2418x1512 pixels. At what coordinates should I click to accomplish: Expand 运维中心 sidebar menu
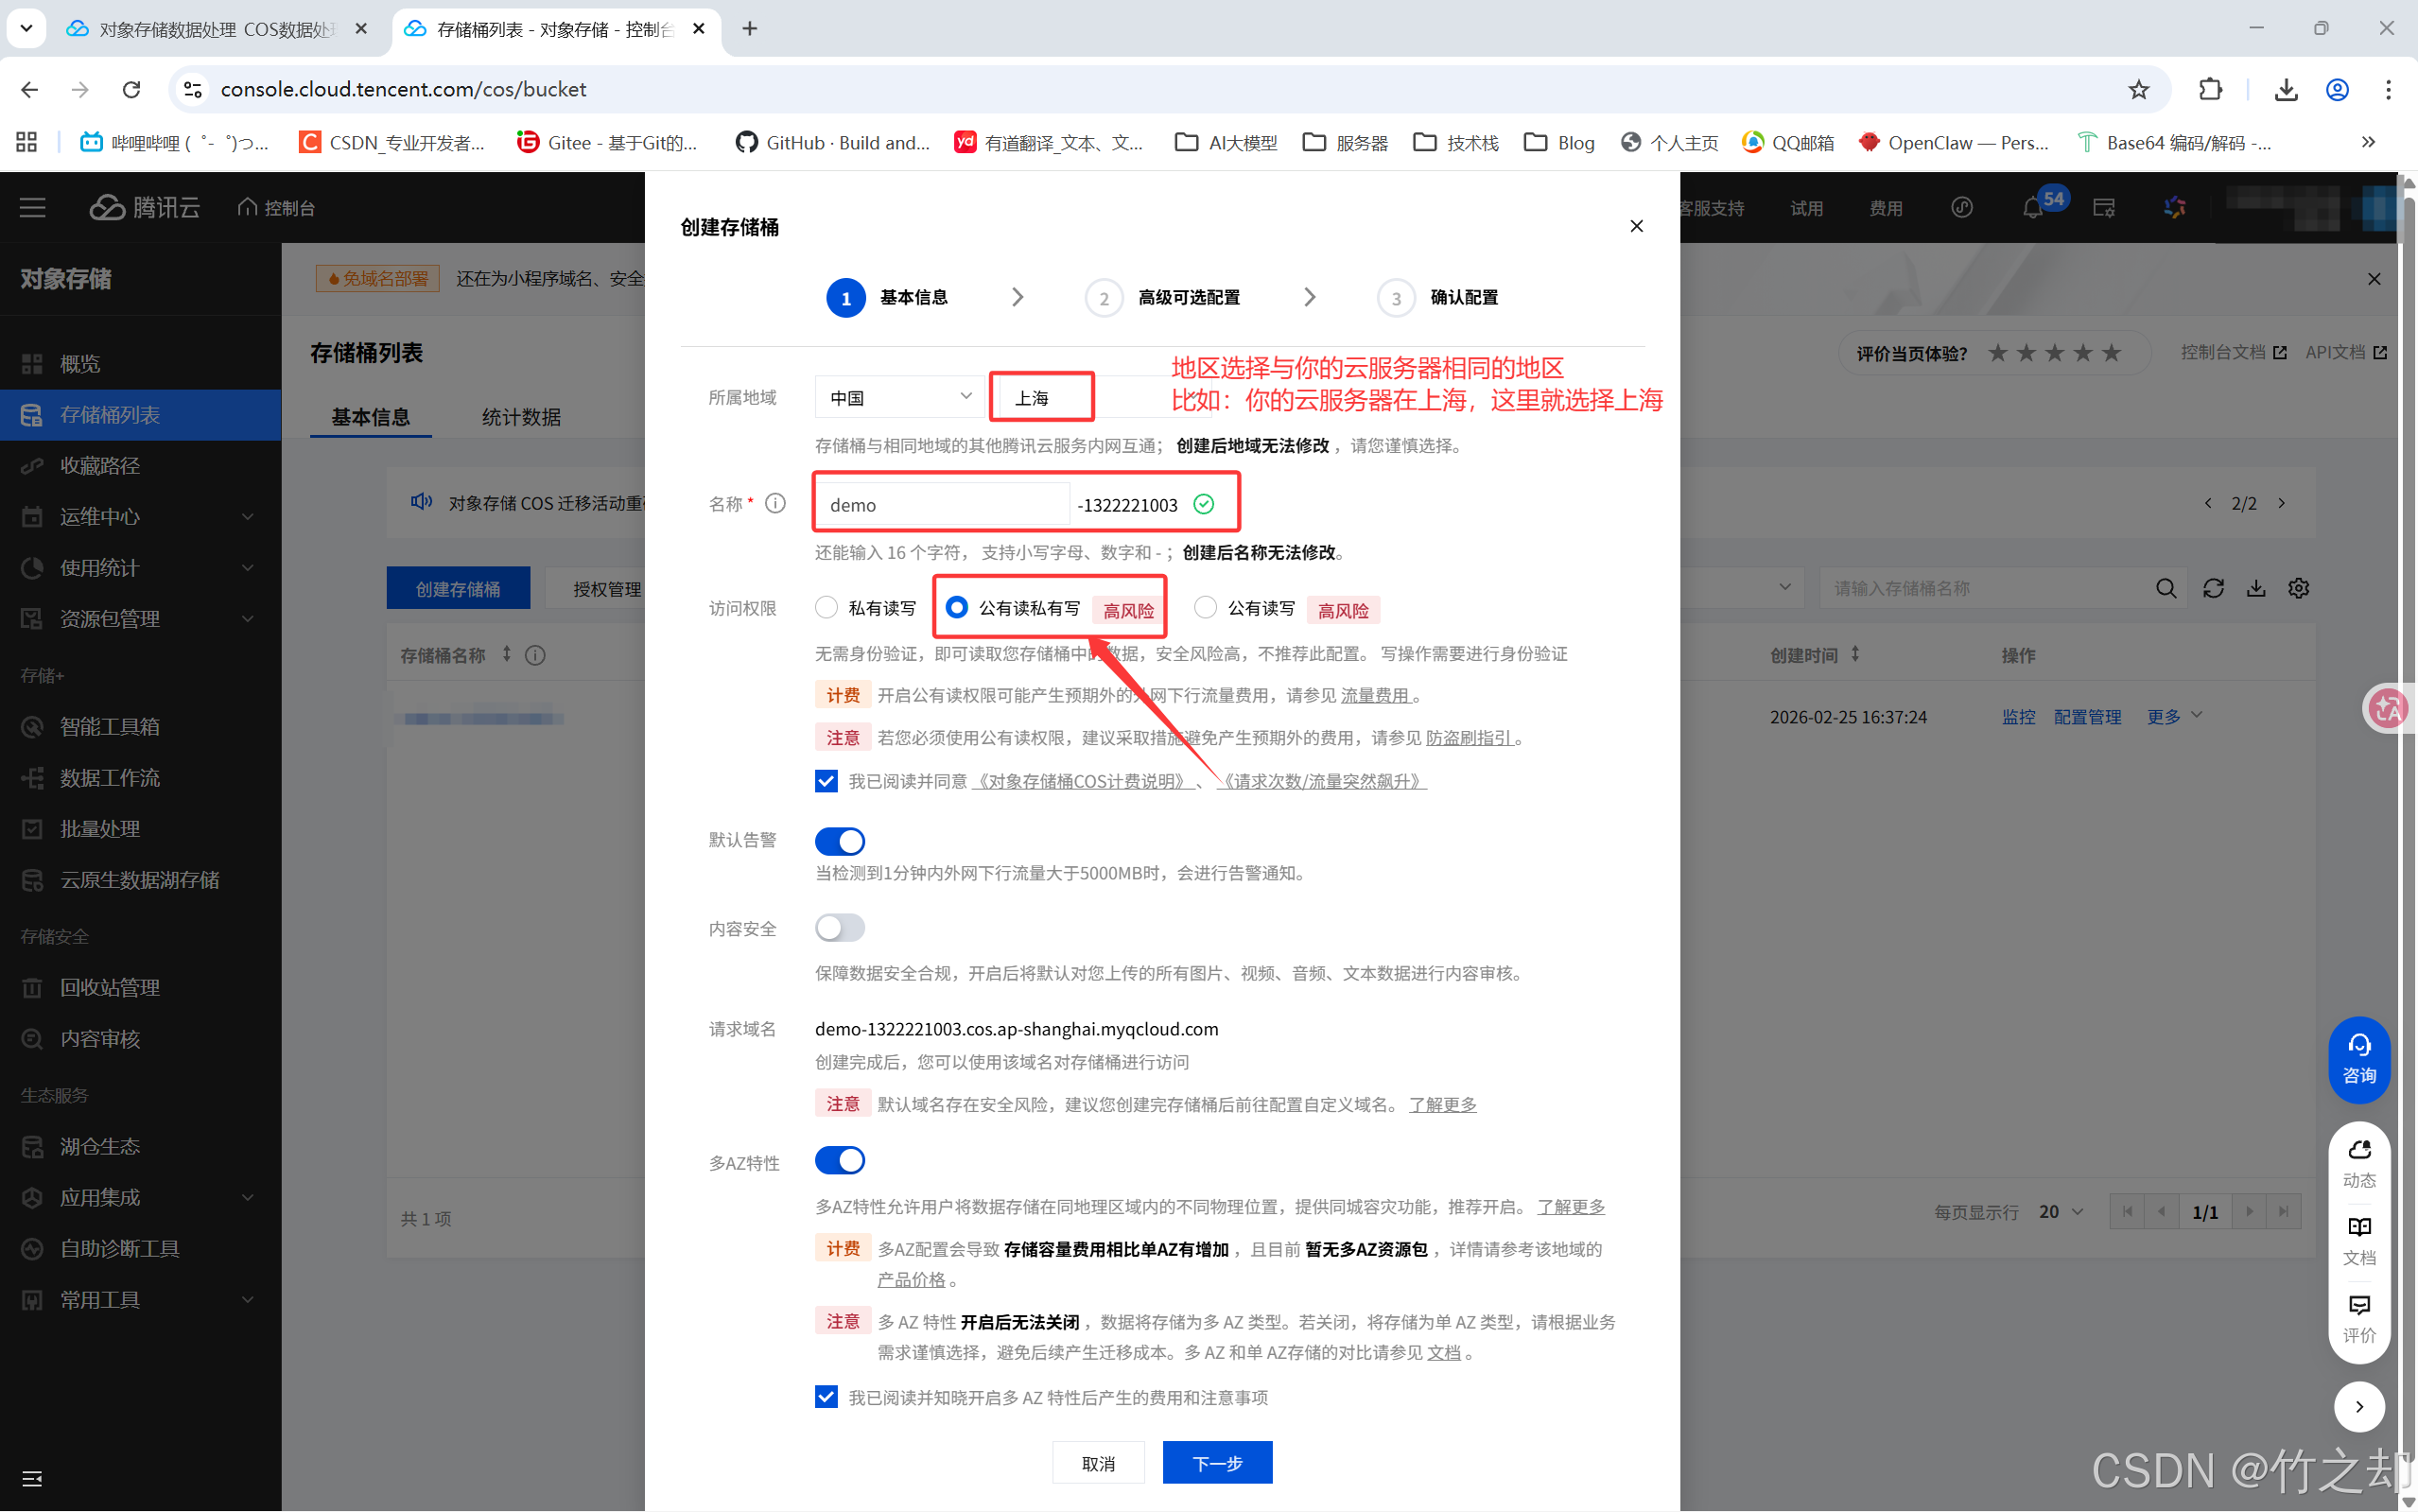(140, 516)
